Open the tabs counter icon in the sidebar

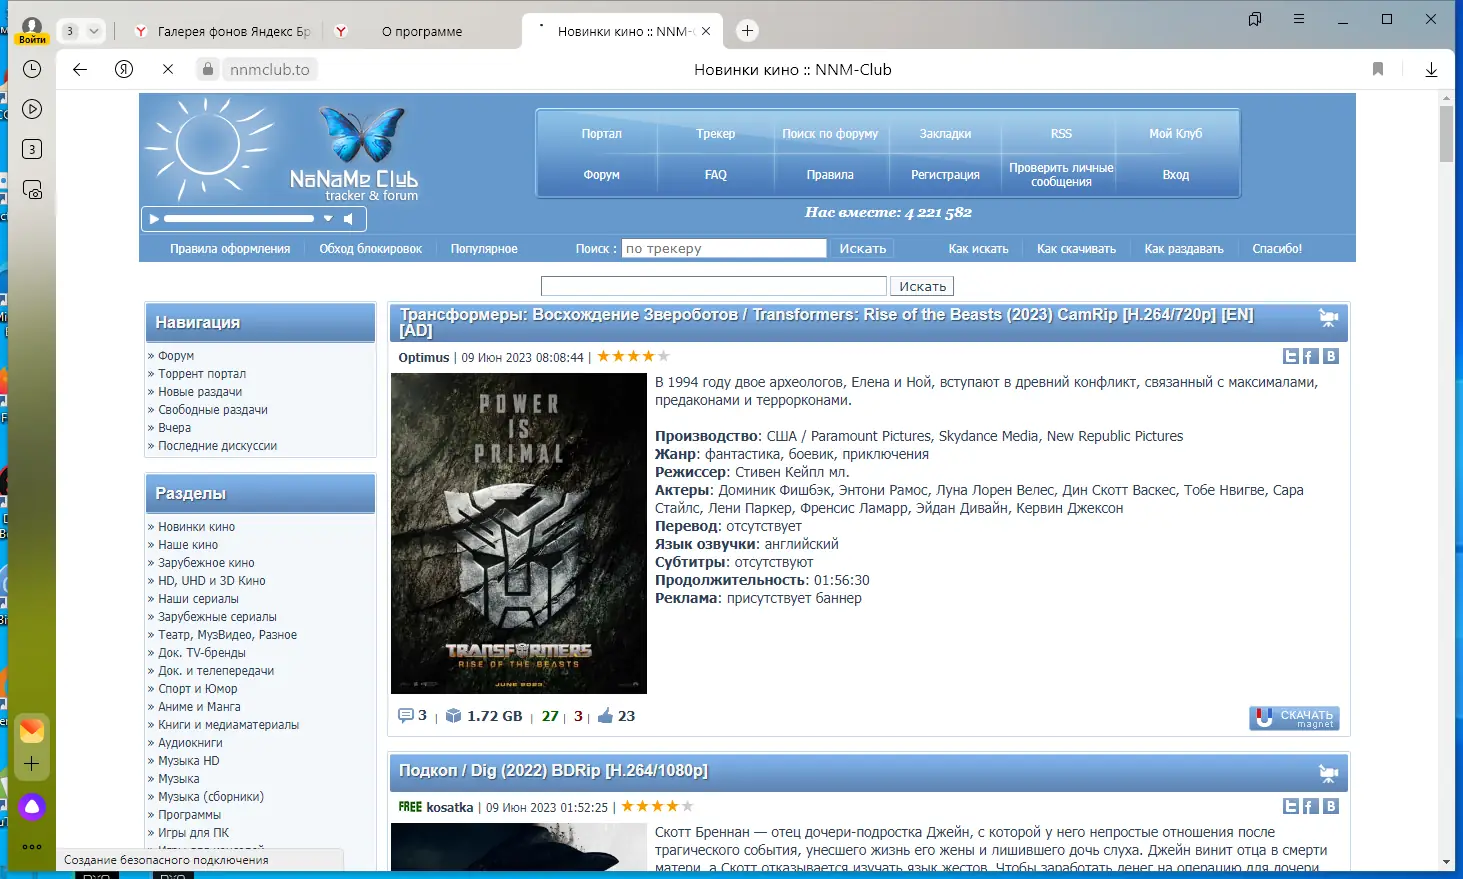click(x=32, y=149)
